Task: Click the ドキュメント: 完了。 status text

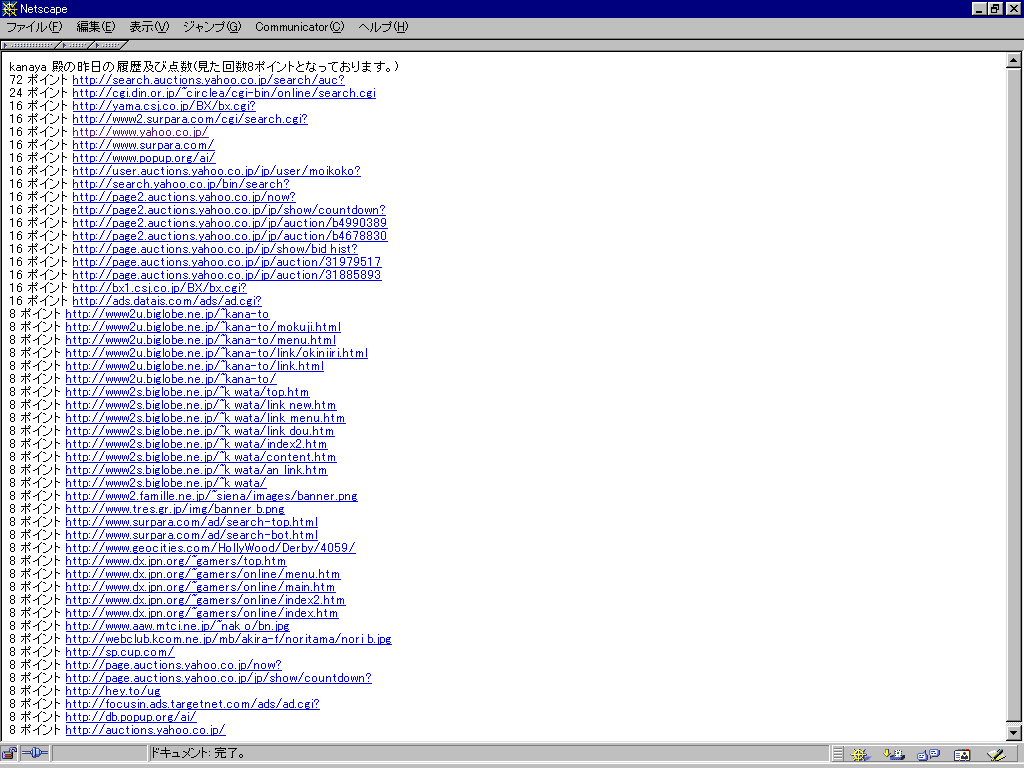Action: pos(198,754)
